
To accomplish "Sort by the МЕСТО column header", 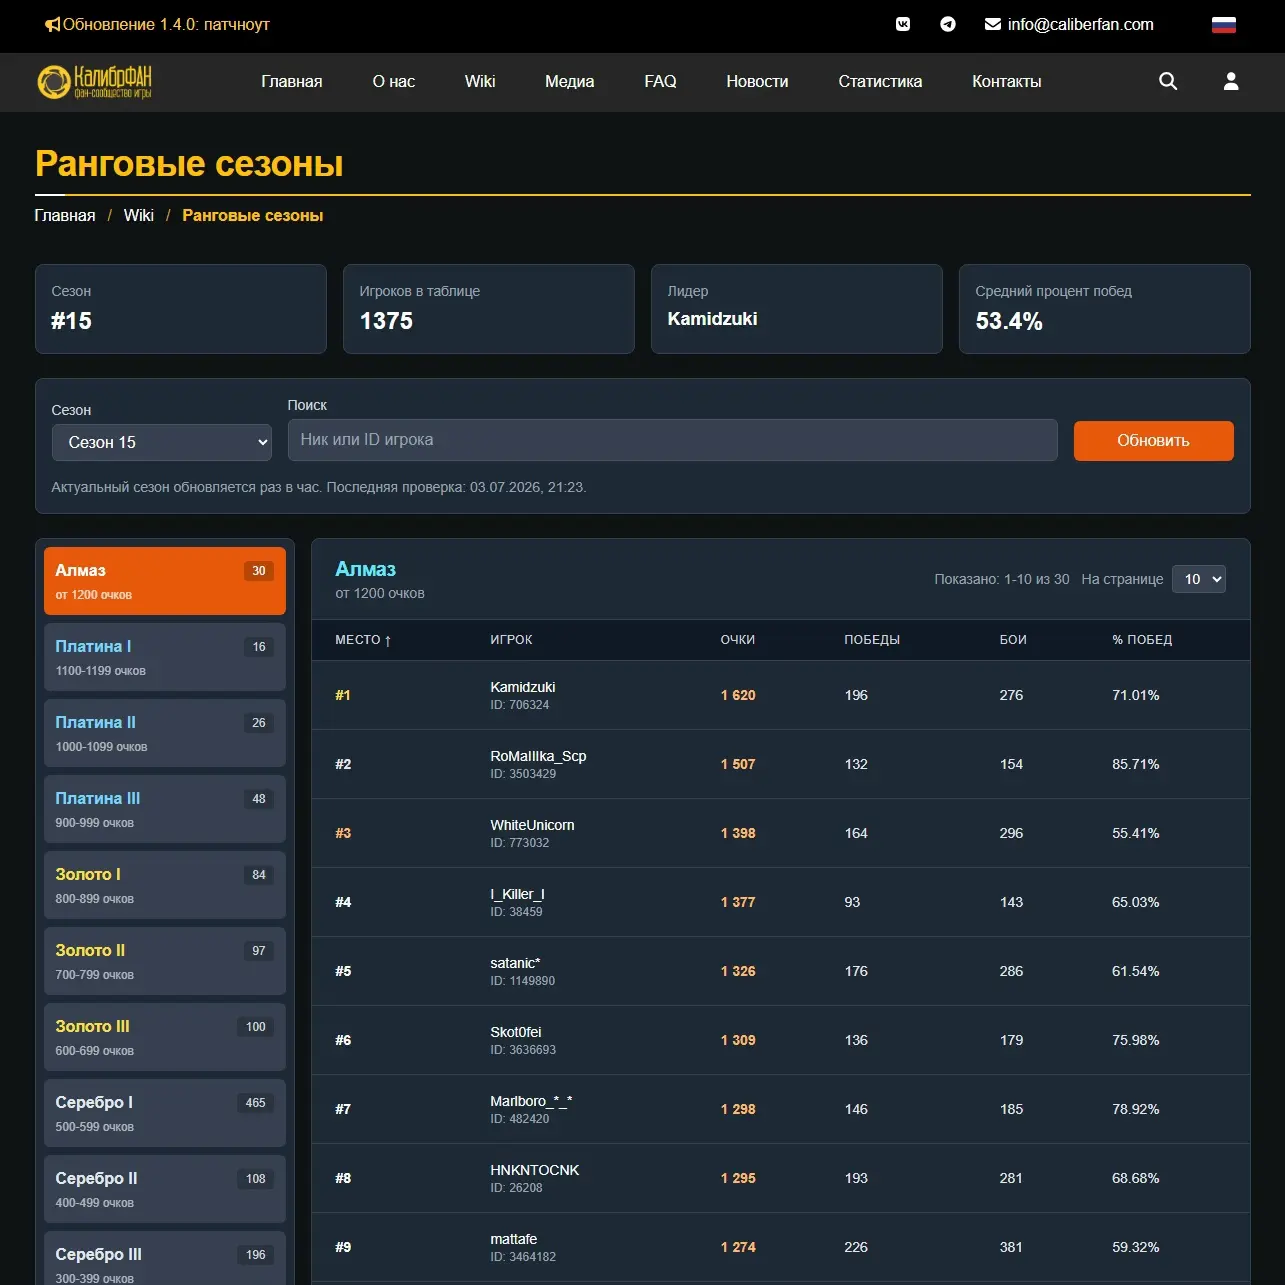I will pyautogui.click(x=363, y=640).
